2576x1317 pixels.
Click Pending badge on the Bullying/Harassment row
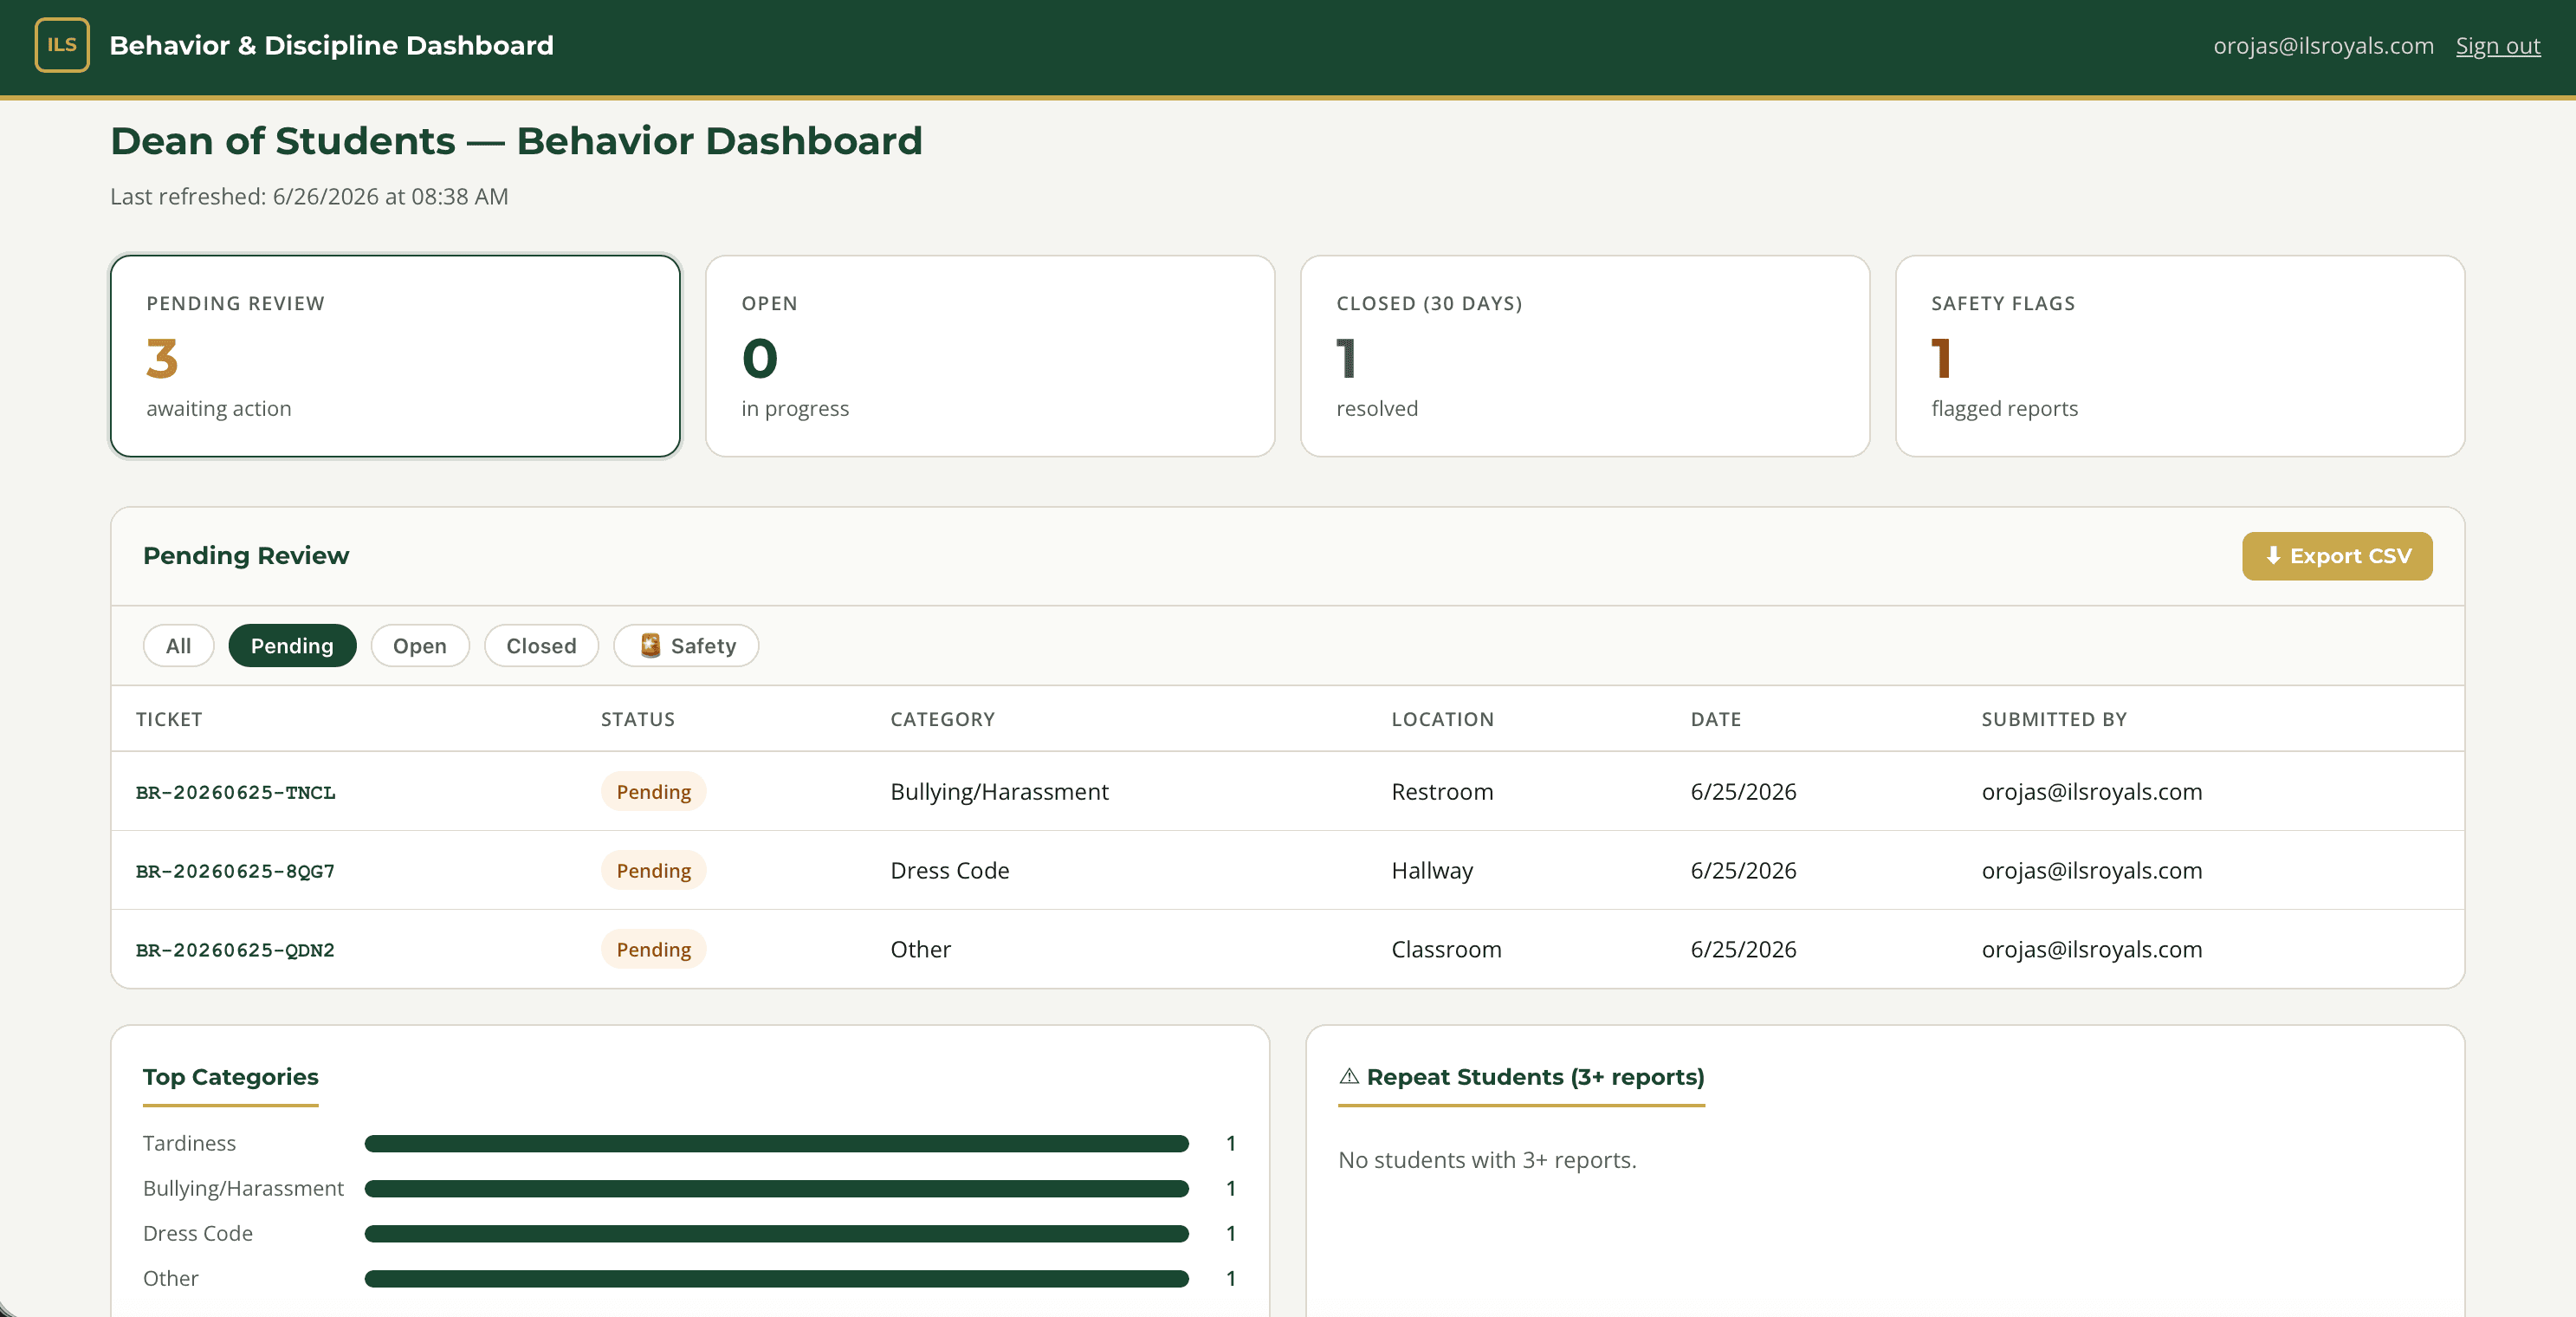click(x=653, y=792)
